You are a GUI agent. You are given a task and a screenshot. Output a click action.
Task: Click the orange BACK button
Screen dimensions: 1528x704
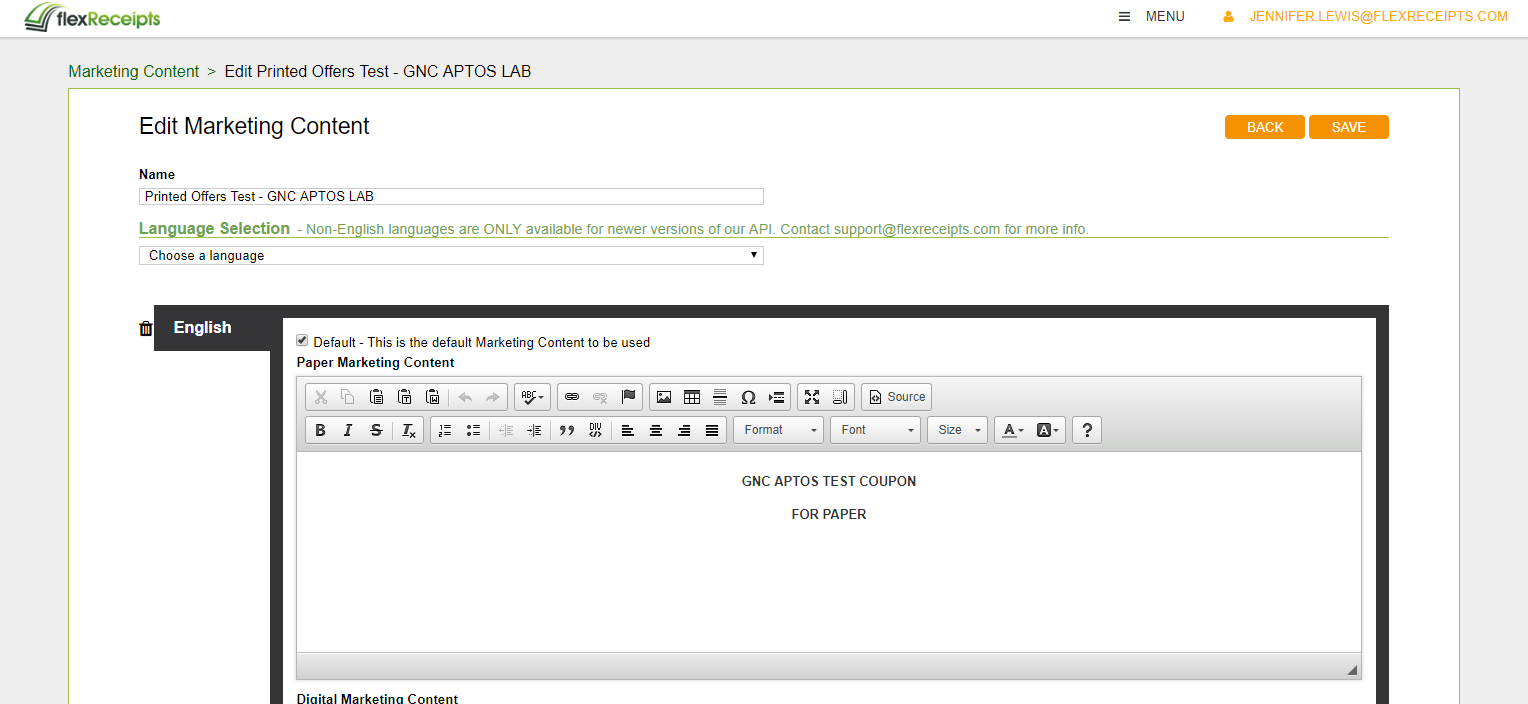click(x=1265, y=127)
